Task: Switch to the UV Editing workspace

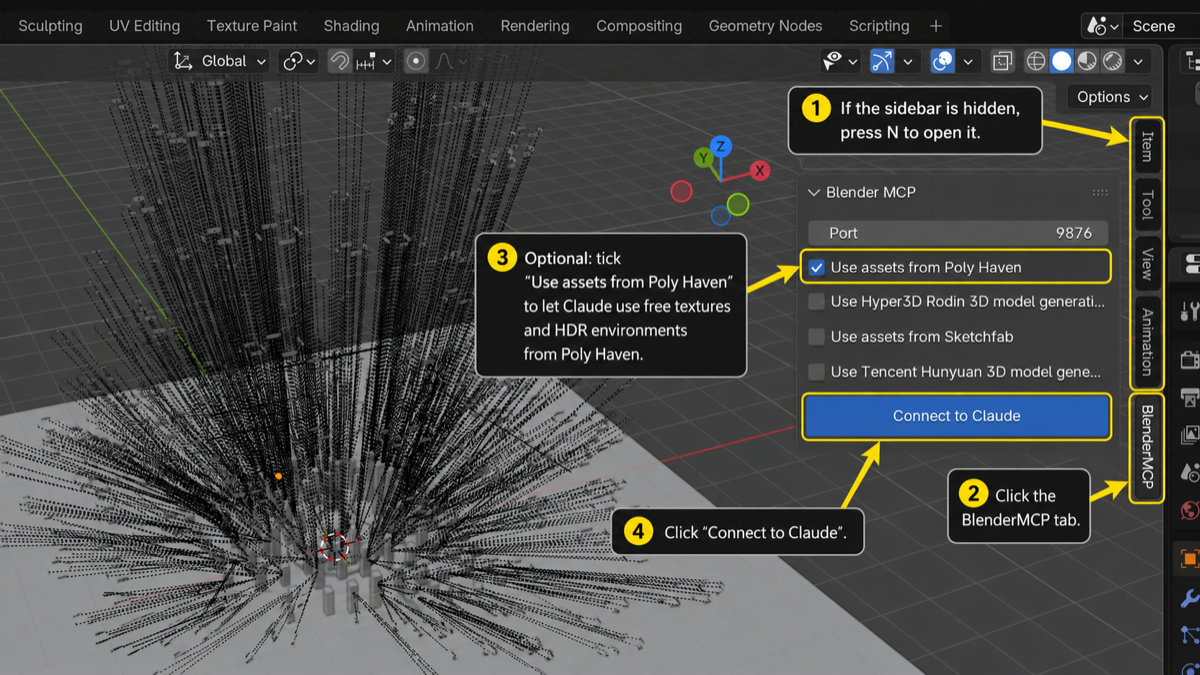Action: [x=145, y=26]
